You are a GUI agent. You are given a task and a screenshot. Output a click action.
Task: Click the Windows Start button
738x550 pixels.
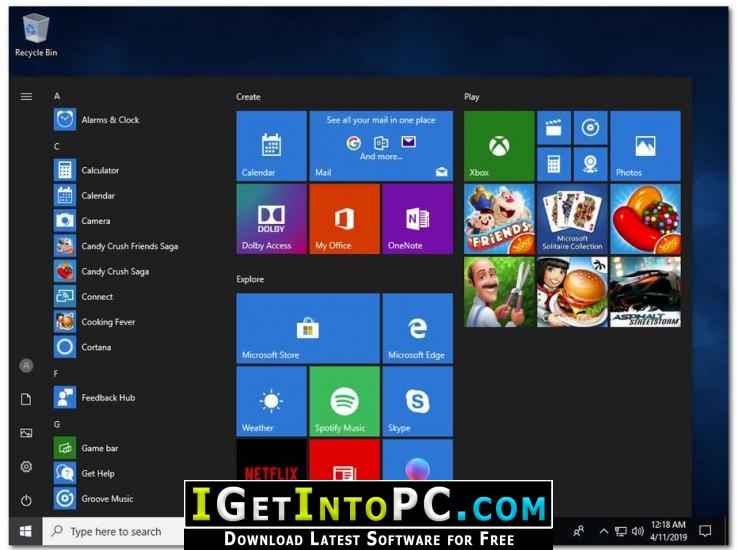click(26, 531)
